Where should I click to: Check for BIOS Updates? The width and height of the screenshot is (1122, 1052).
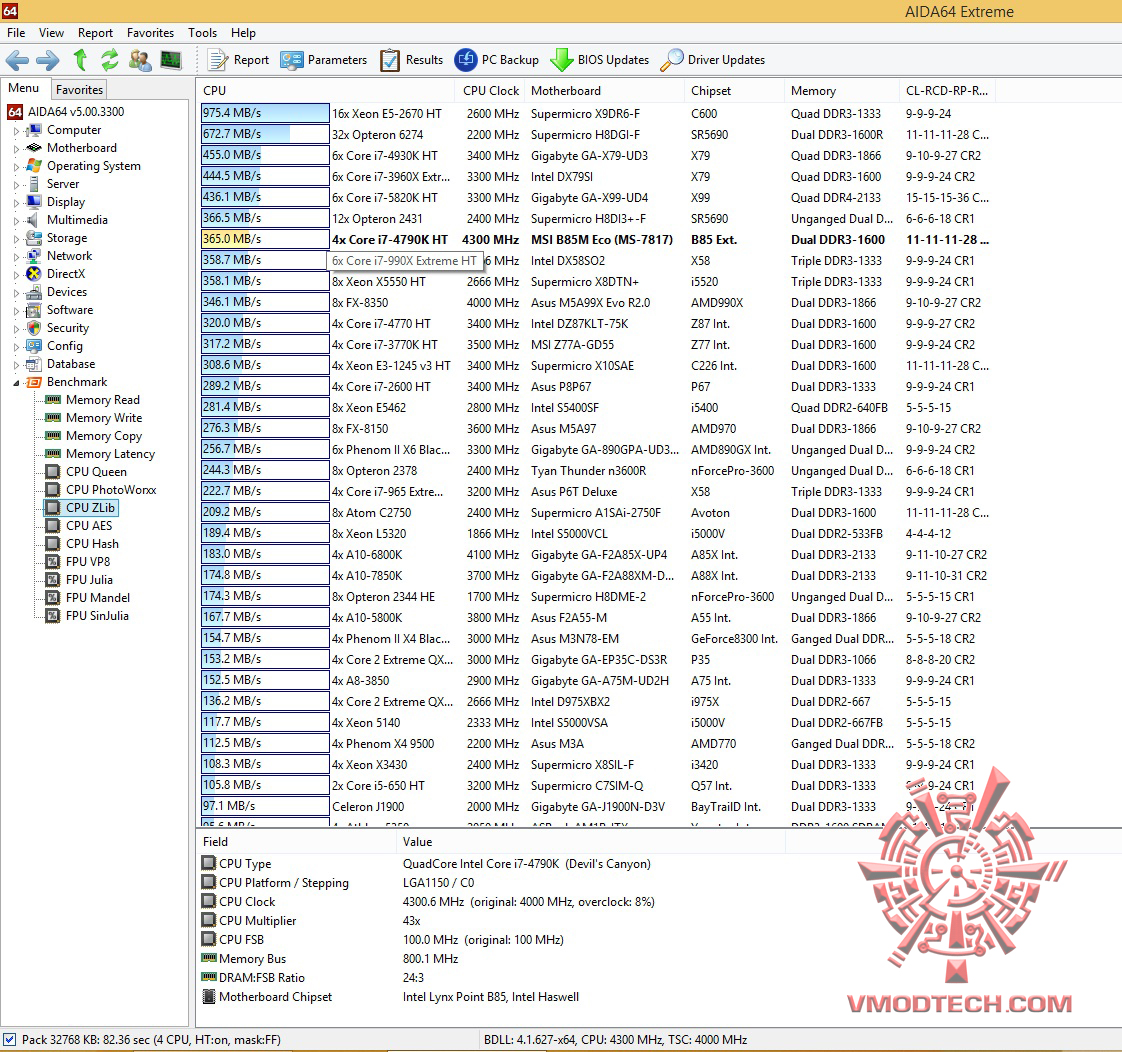[600, 60]
